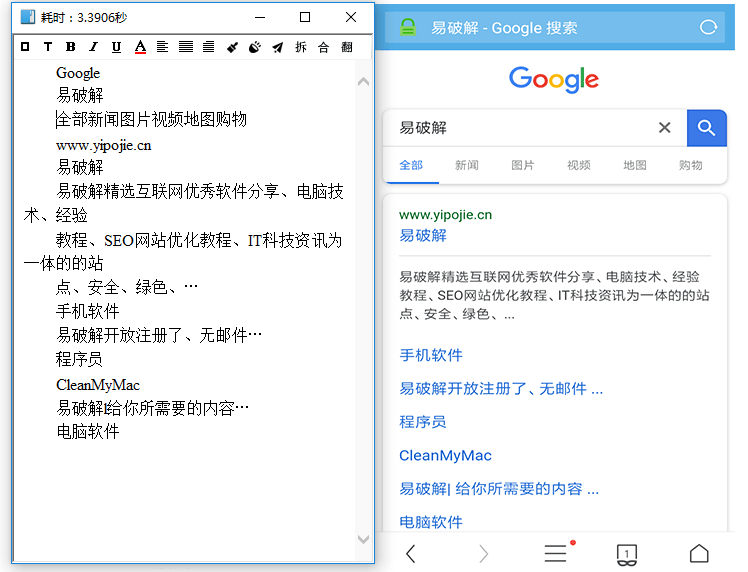Switch to the 视频 tab
Viewport: 748px width, 572px height.
(x=579, y=165)
